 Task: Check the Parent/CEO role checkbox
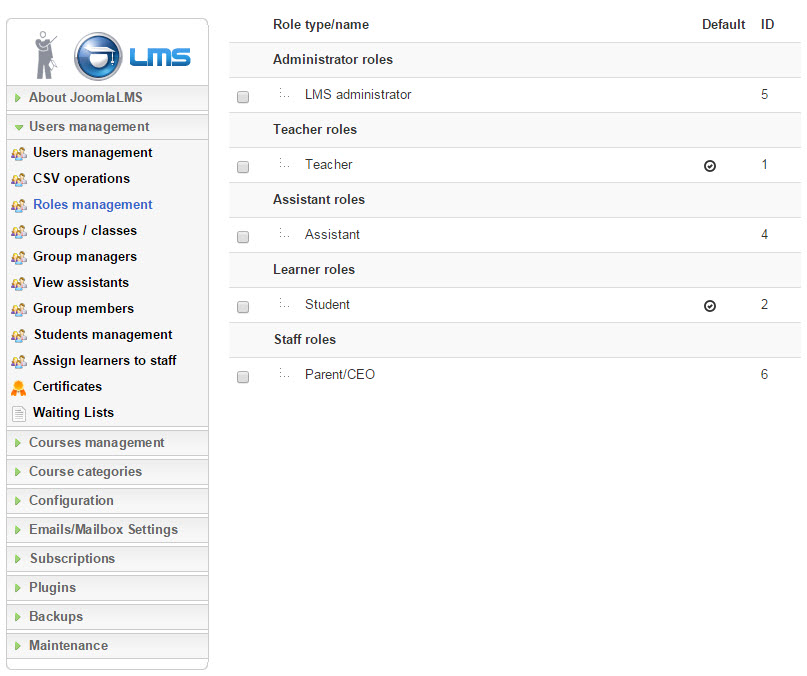click(243, 377)
